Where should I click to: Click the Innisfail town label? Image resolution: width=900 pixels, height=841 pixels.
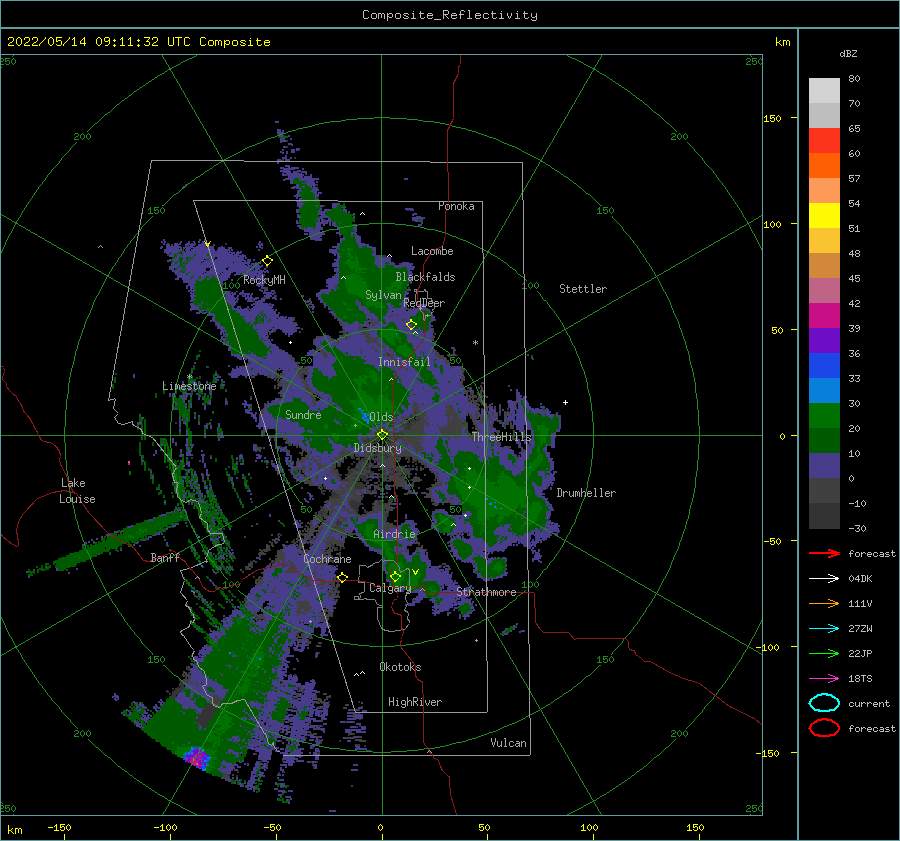coord(404,362)
